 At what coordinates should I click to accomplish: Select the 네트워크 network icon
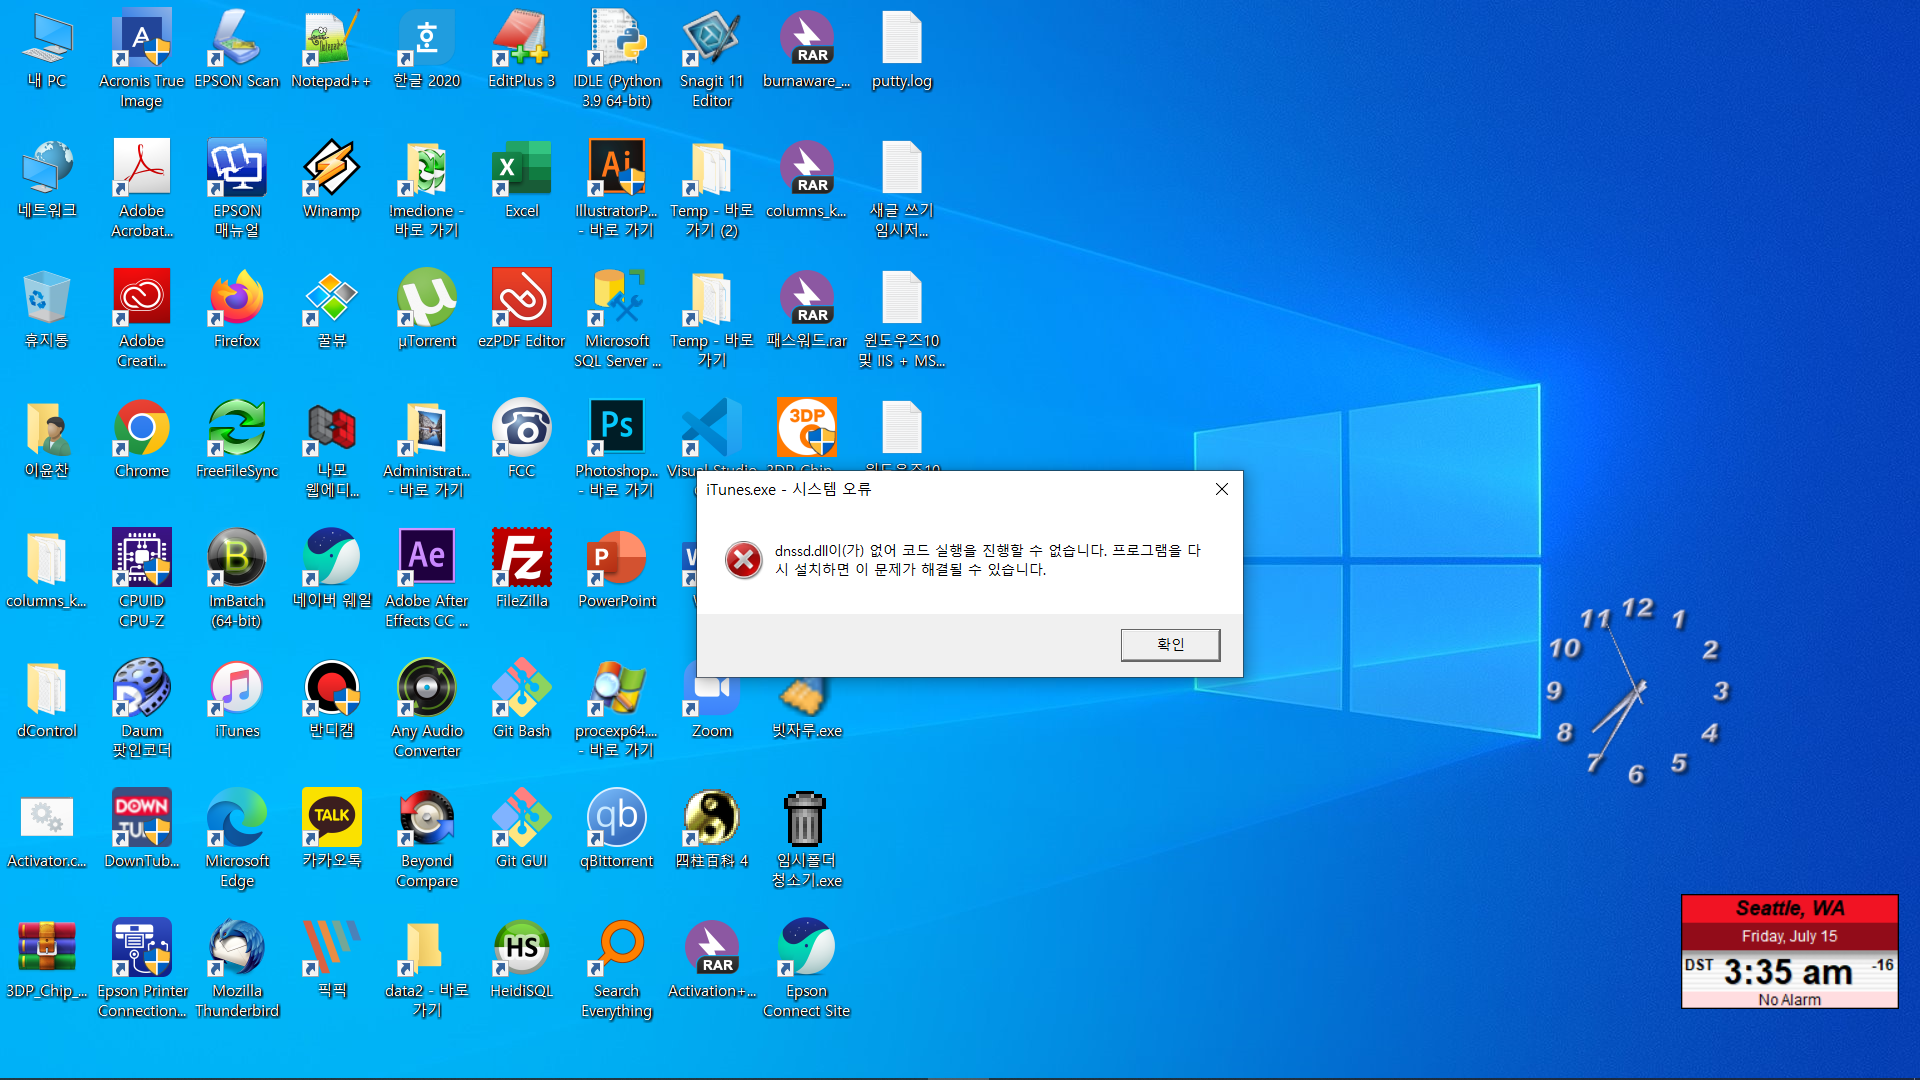47,181
